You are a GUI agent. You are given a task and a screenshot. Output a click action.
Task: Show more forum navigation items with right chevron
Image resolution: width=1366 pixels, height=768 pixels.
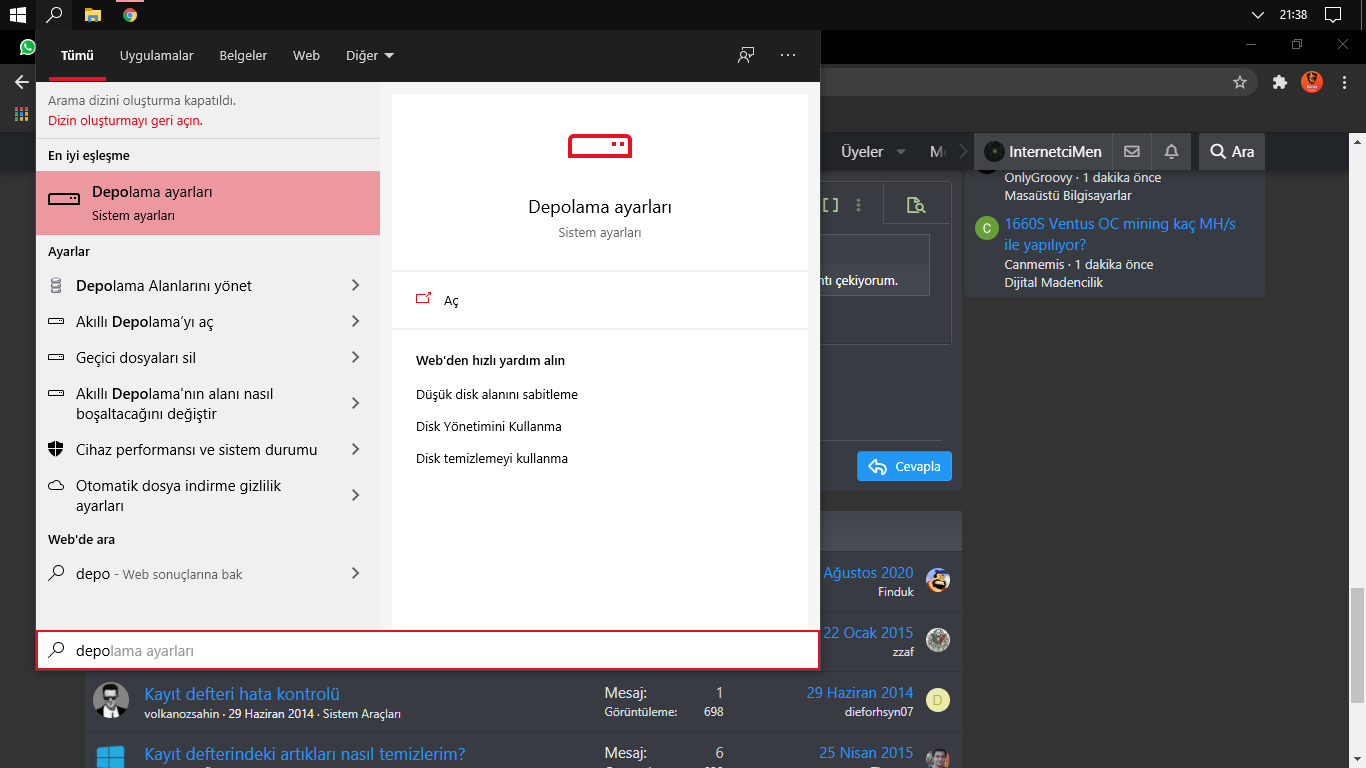(963, 152)
